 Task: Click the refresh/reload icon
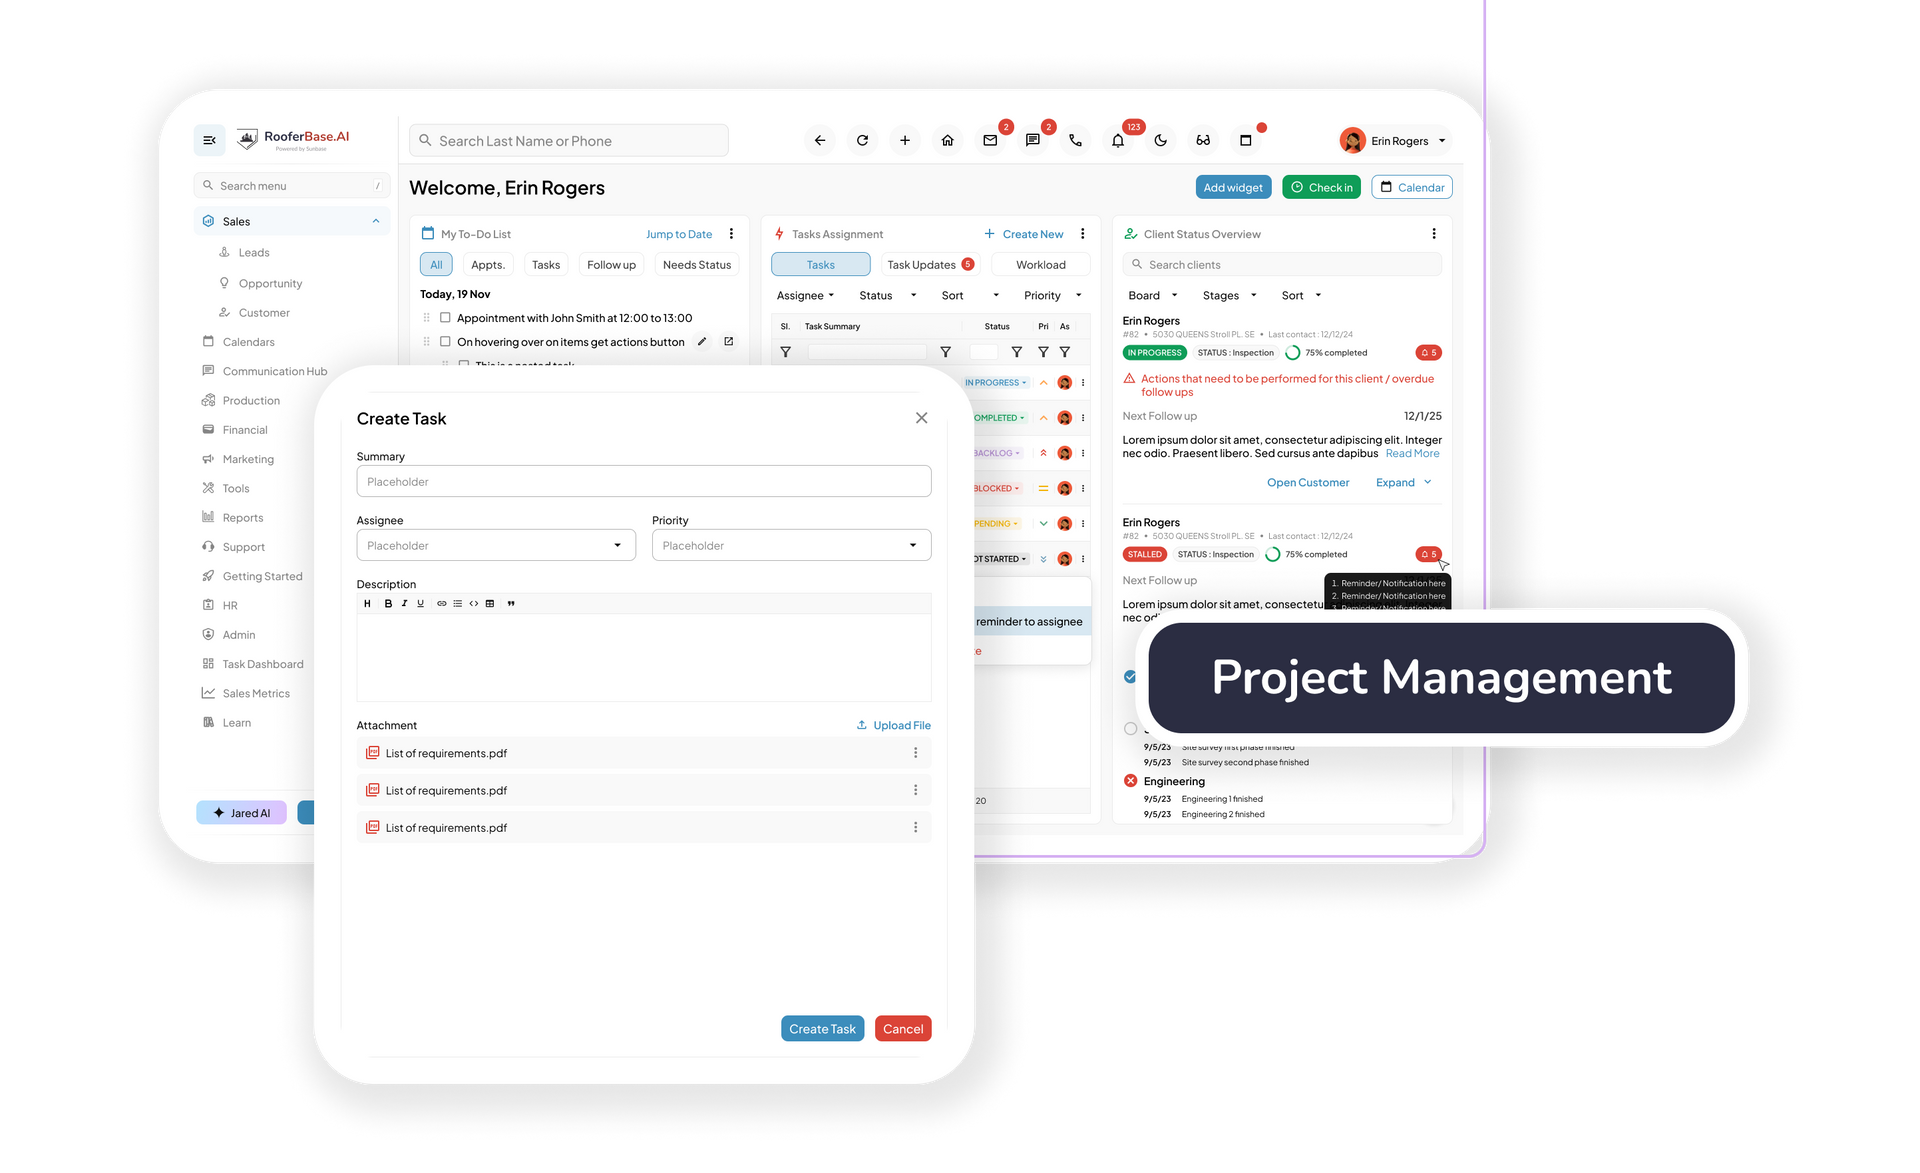coord(861,140)
